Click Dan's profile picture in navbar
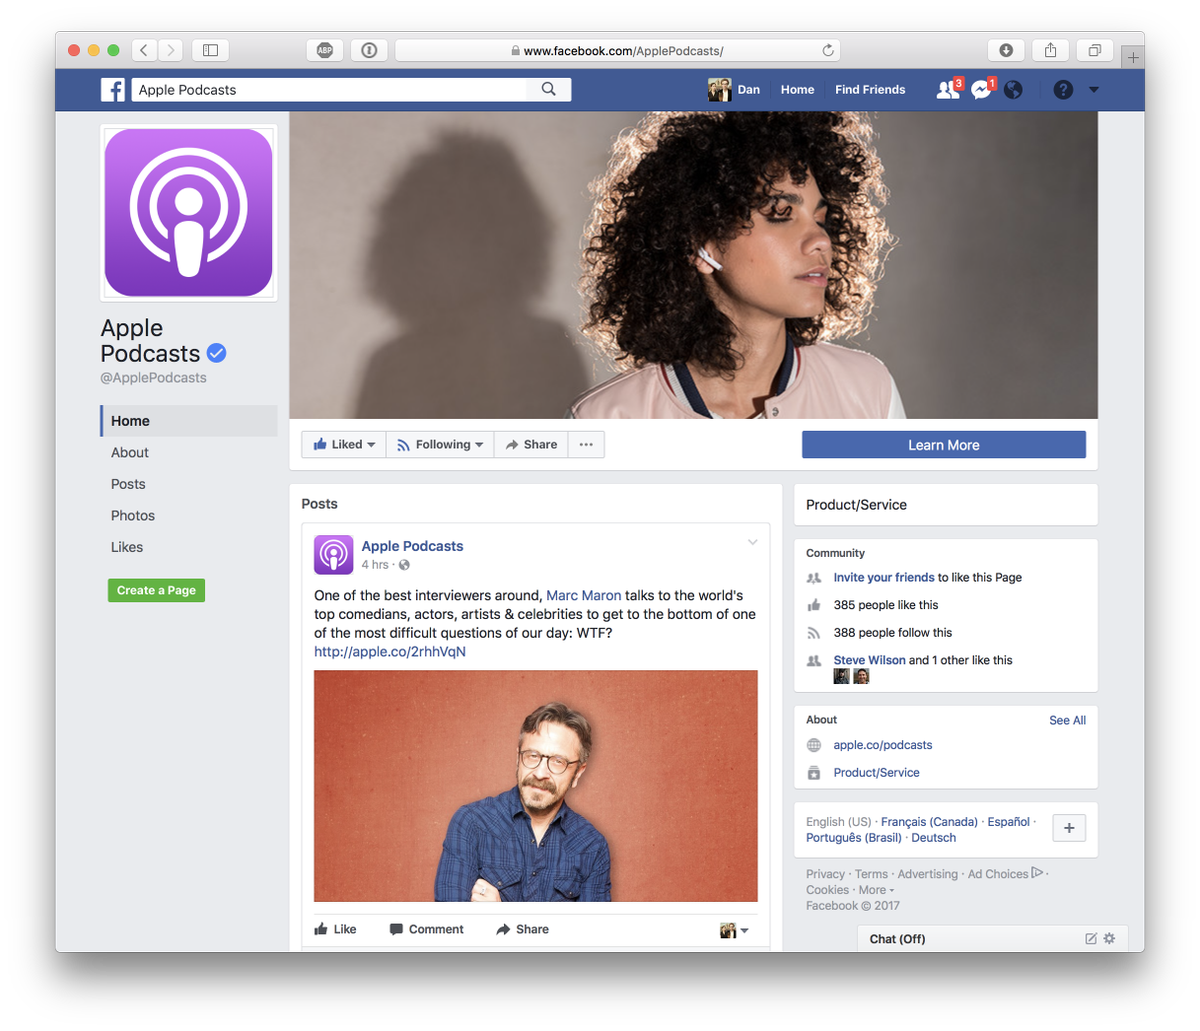This screenshot has height=1031, width=1200. 719,90
